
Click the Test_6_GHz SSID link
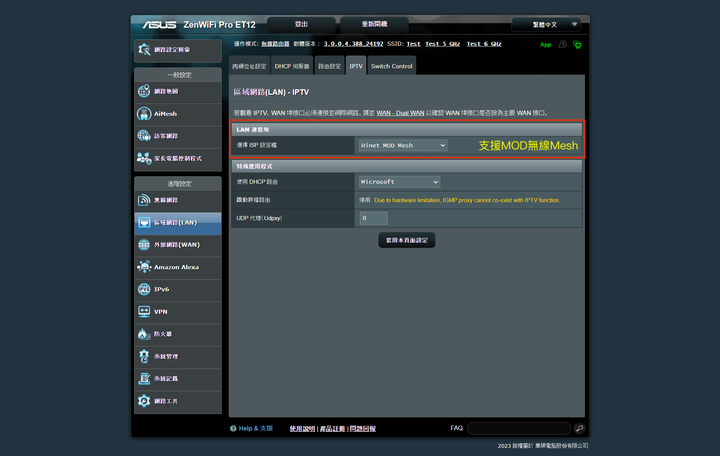click(484, 44)
